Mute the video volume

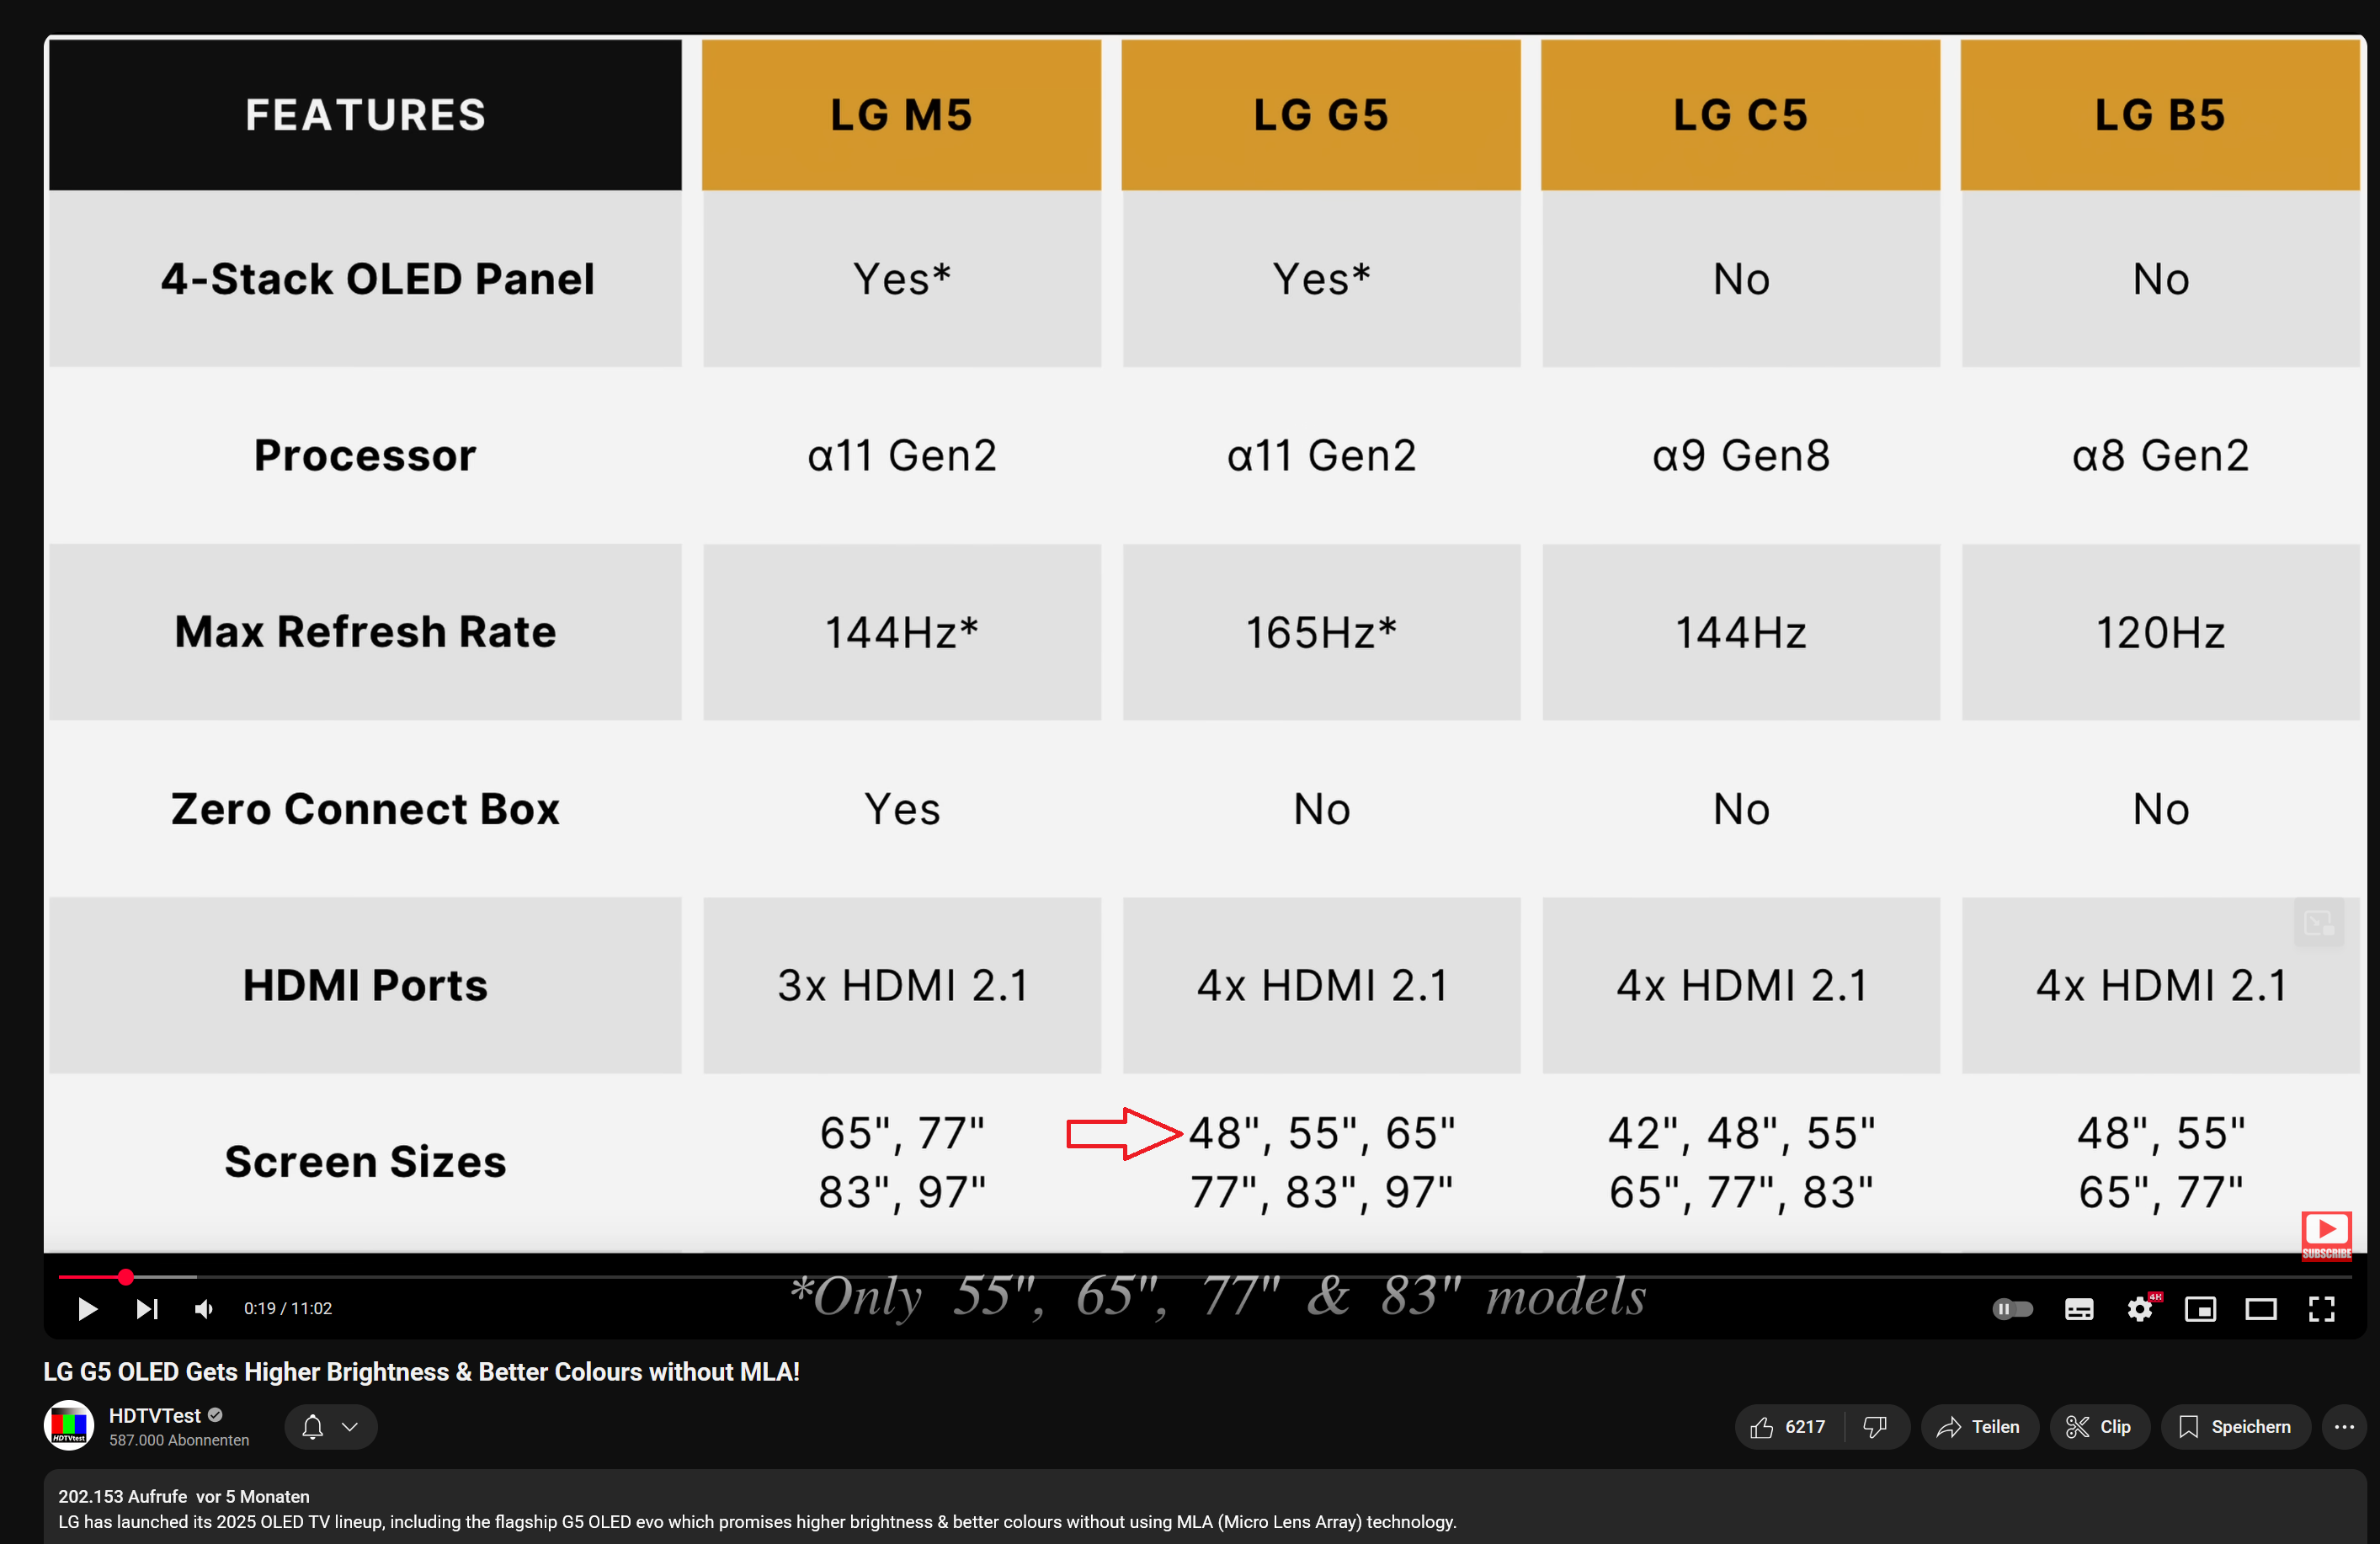coord(204,1308)
